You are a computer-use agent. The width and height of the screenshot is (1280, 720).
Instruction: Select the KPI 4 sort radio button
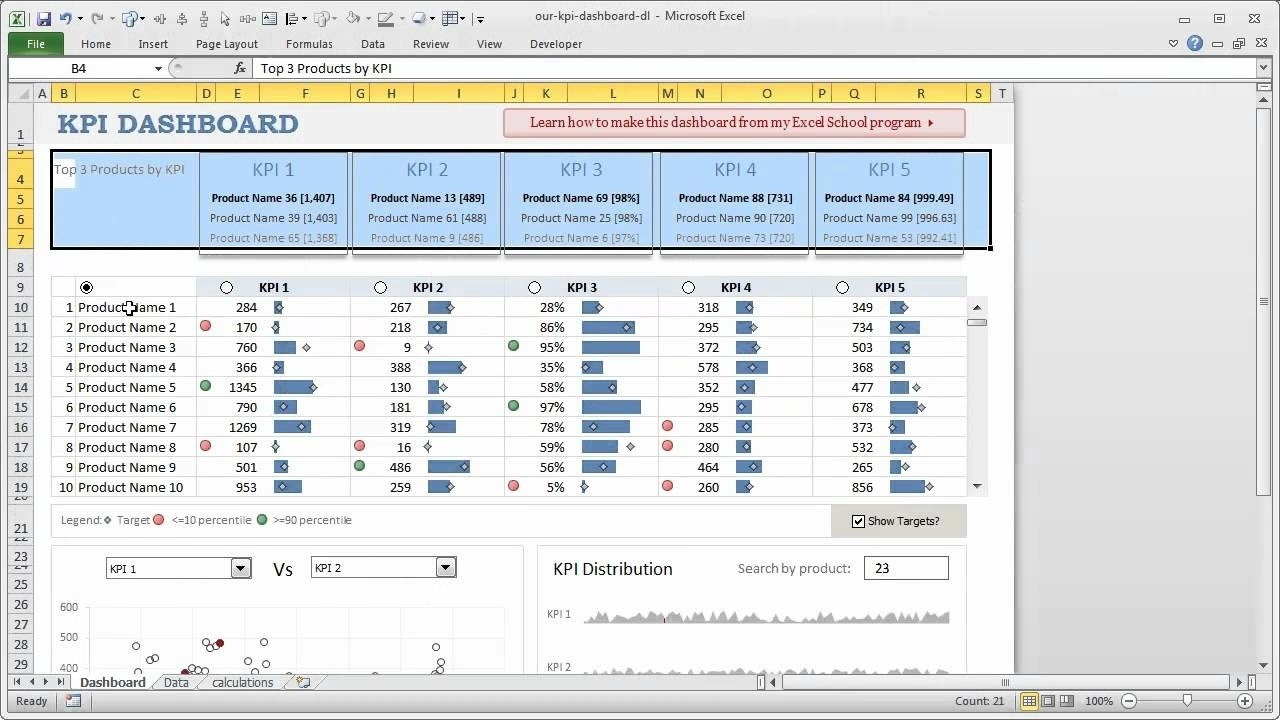pos(688,287)
